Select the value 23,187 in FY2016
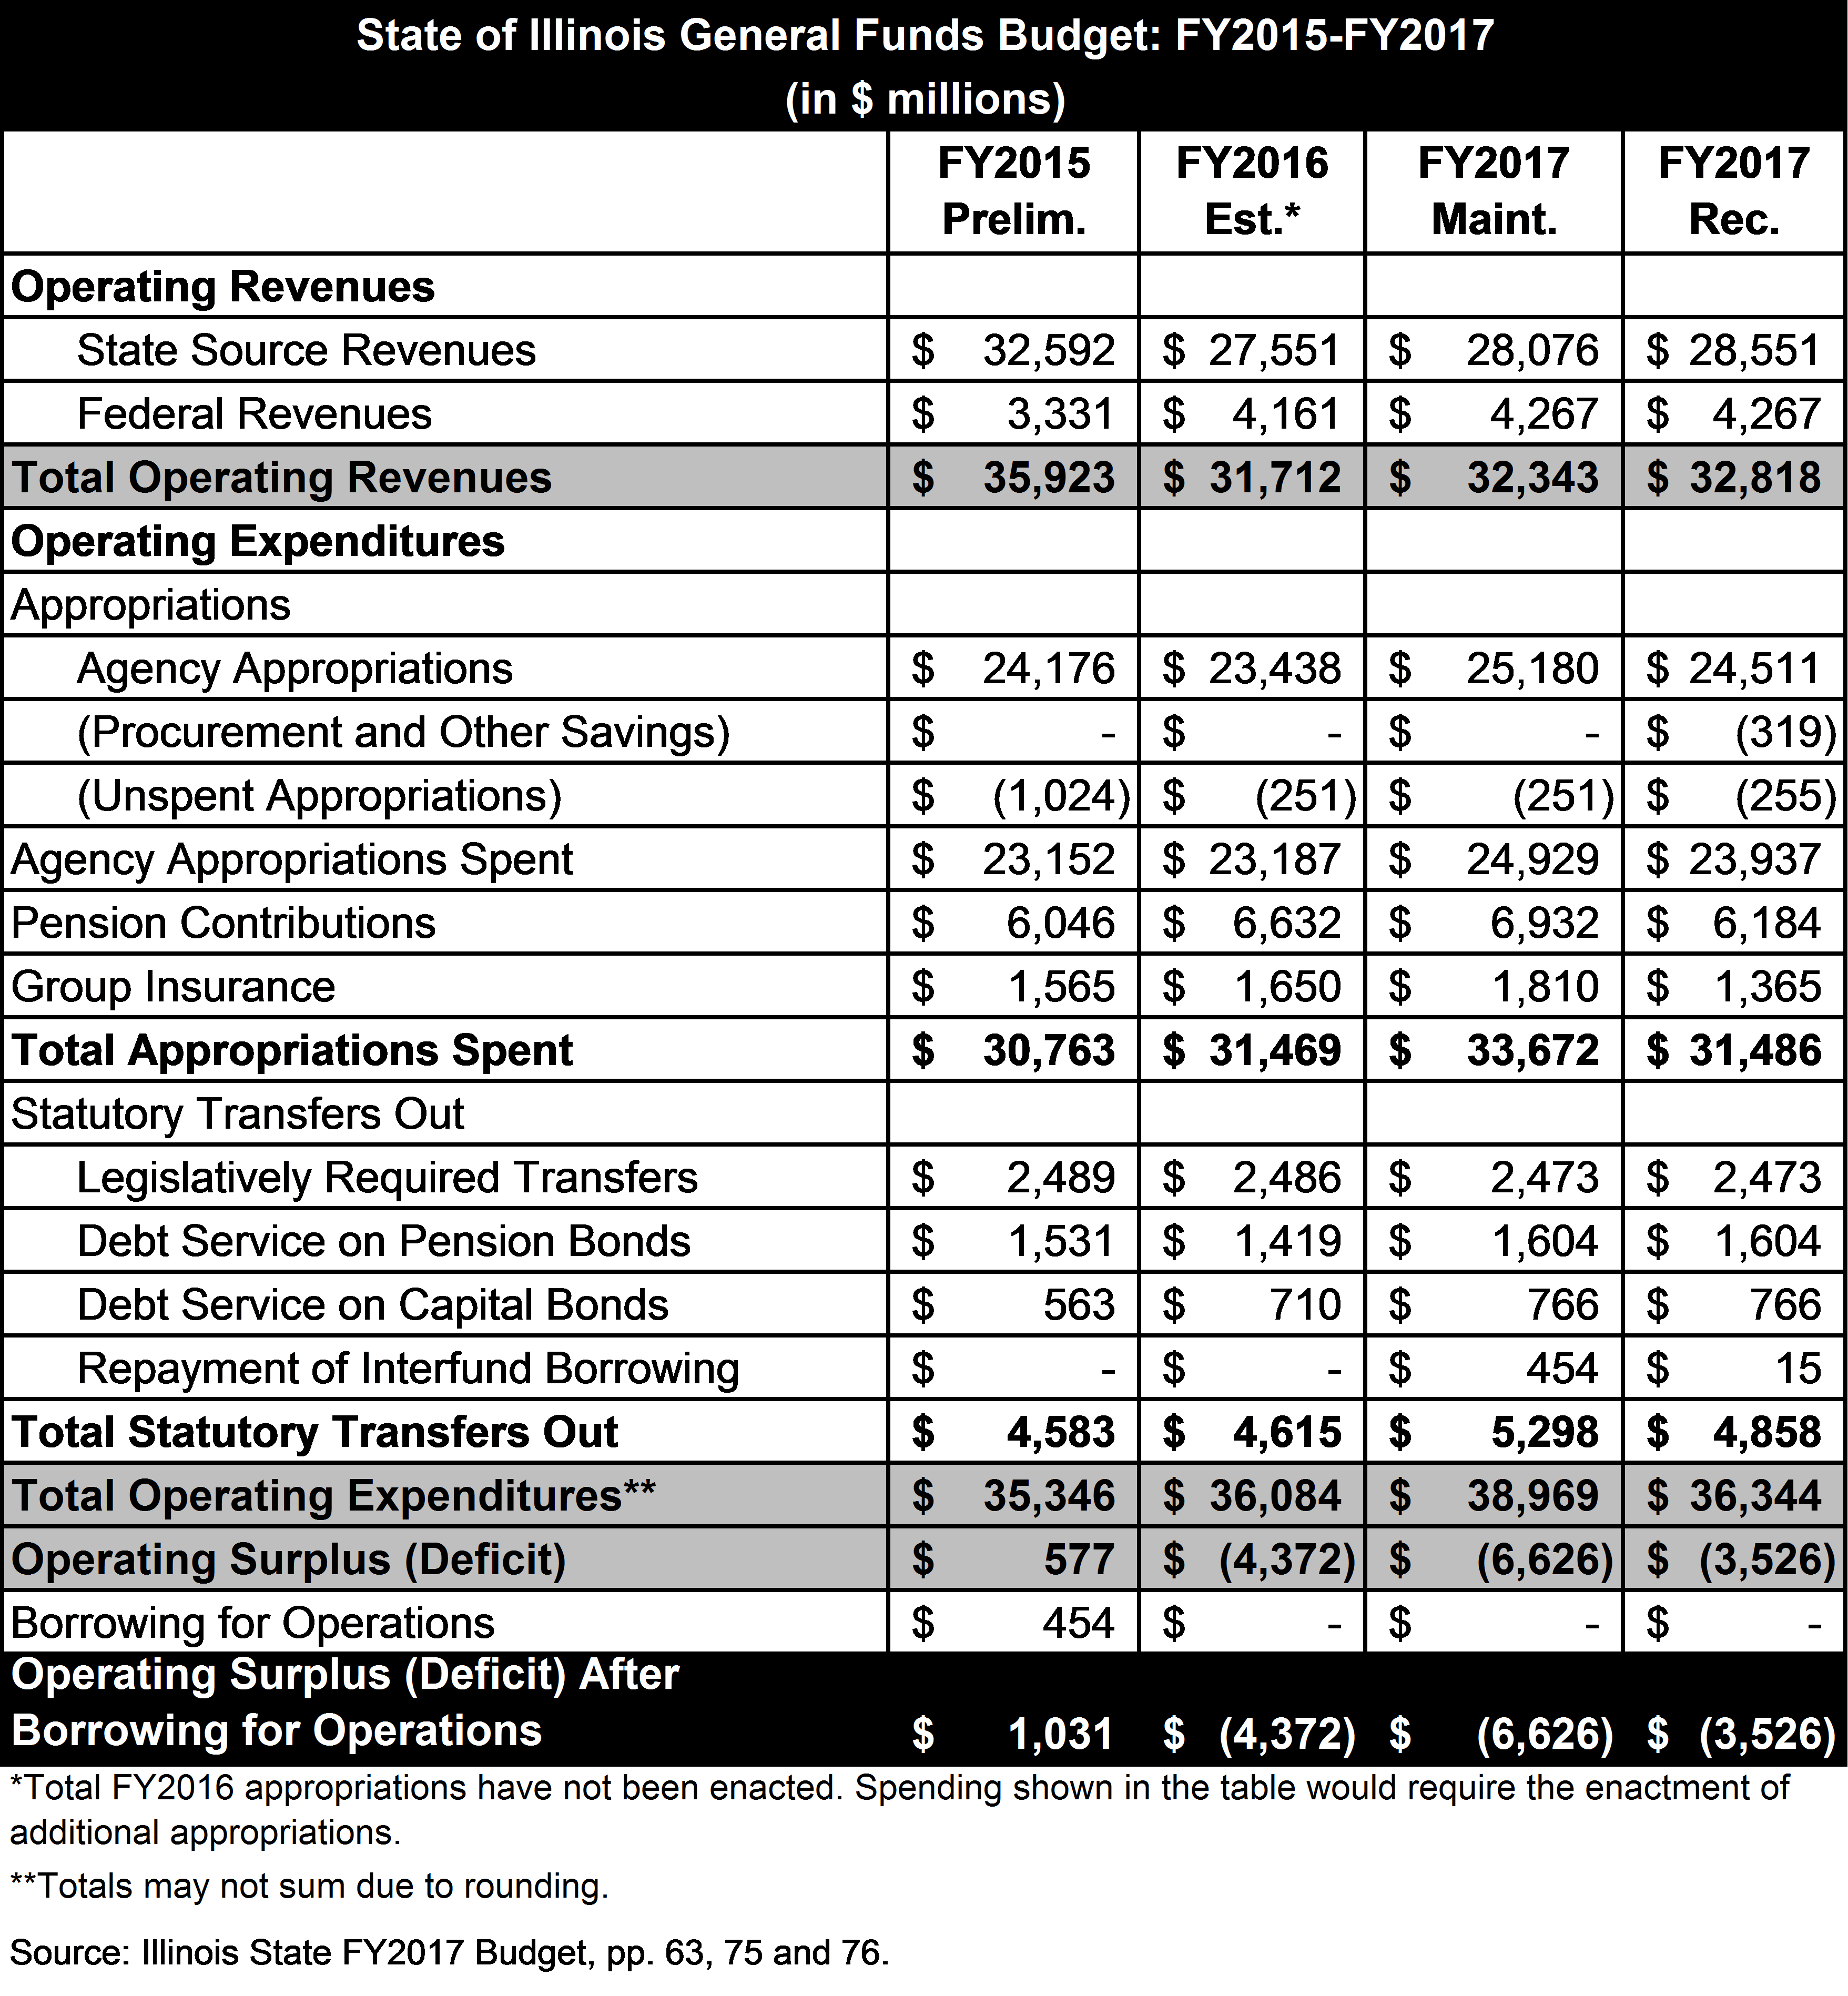 (x=1274, y=860)
